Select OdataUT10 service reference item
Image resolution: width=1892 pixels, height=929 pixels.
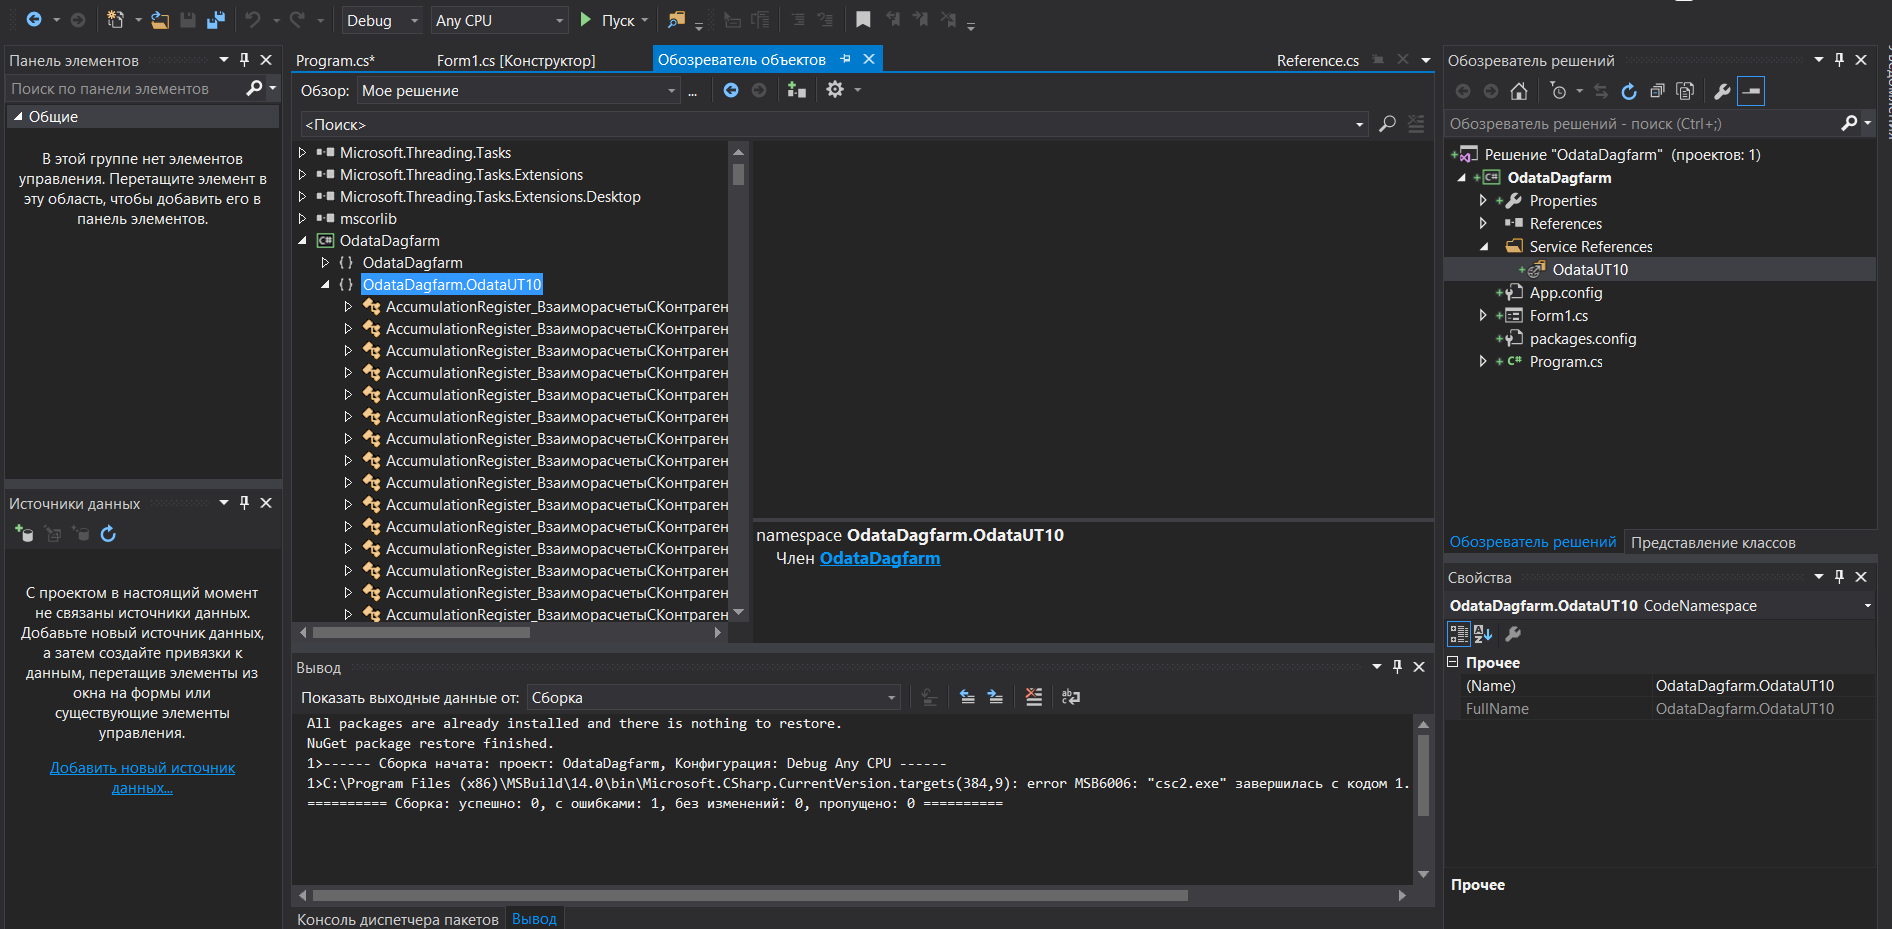[1590, 270]
